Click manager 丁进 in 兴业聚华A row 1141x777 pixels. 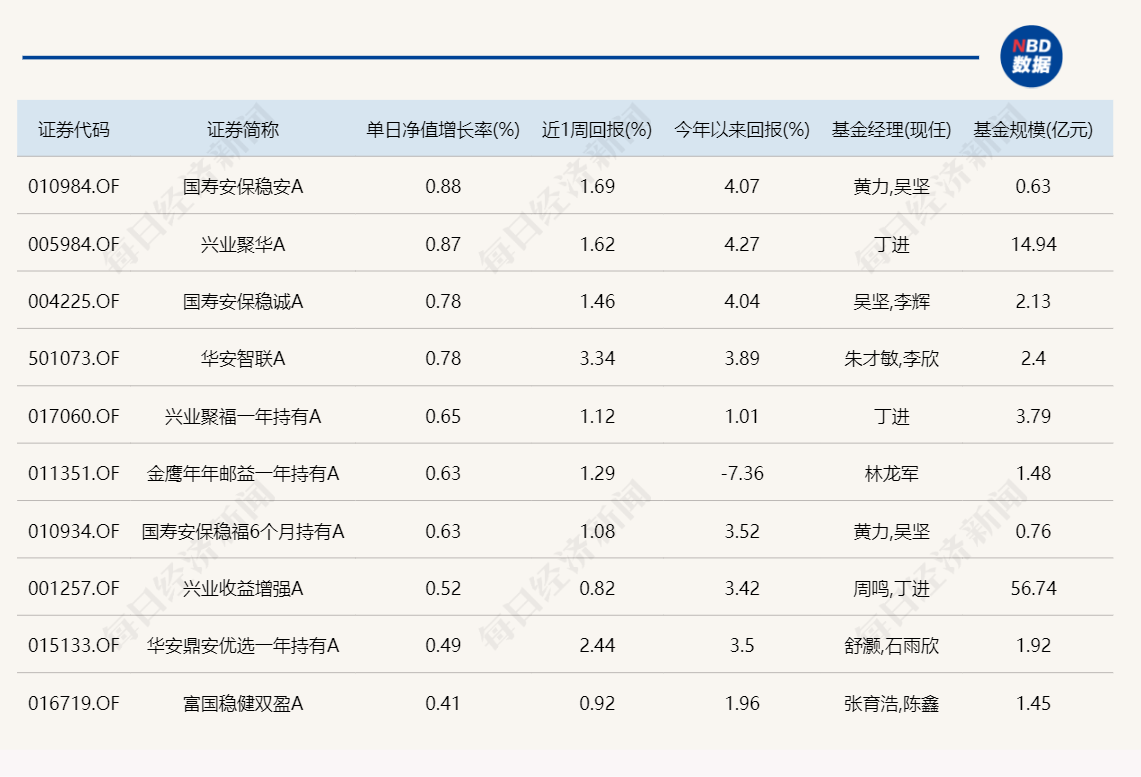tap(891, 244)
